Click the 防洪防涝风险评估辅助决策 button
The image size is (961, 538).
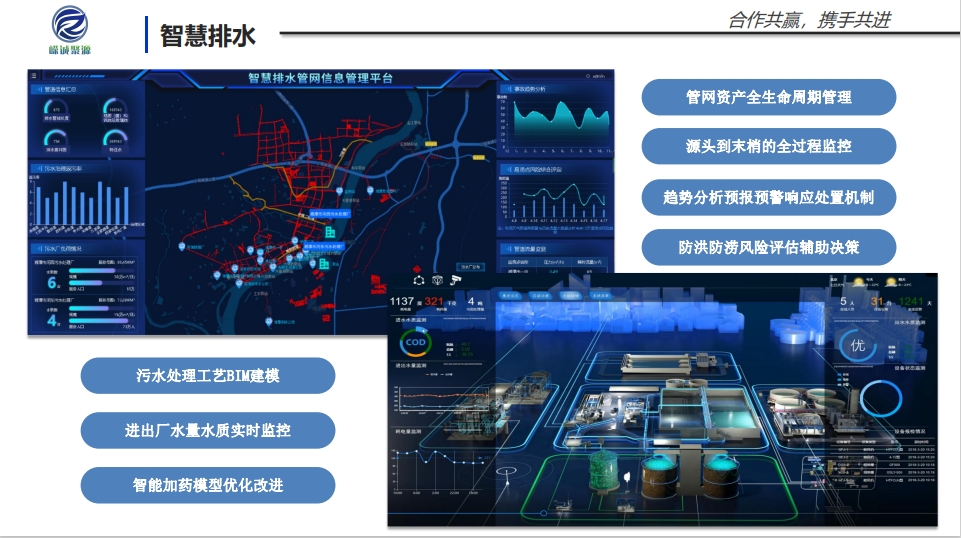click(768, 247)
